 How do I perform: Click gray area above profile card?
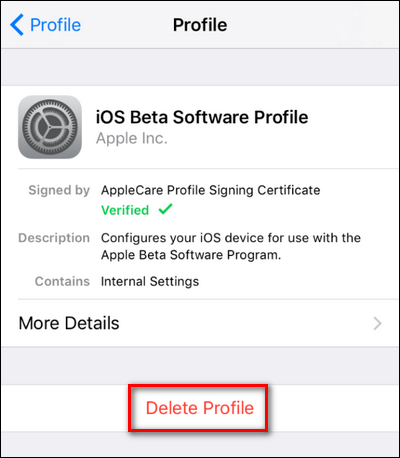(x=200, y=67)
